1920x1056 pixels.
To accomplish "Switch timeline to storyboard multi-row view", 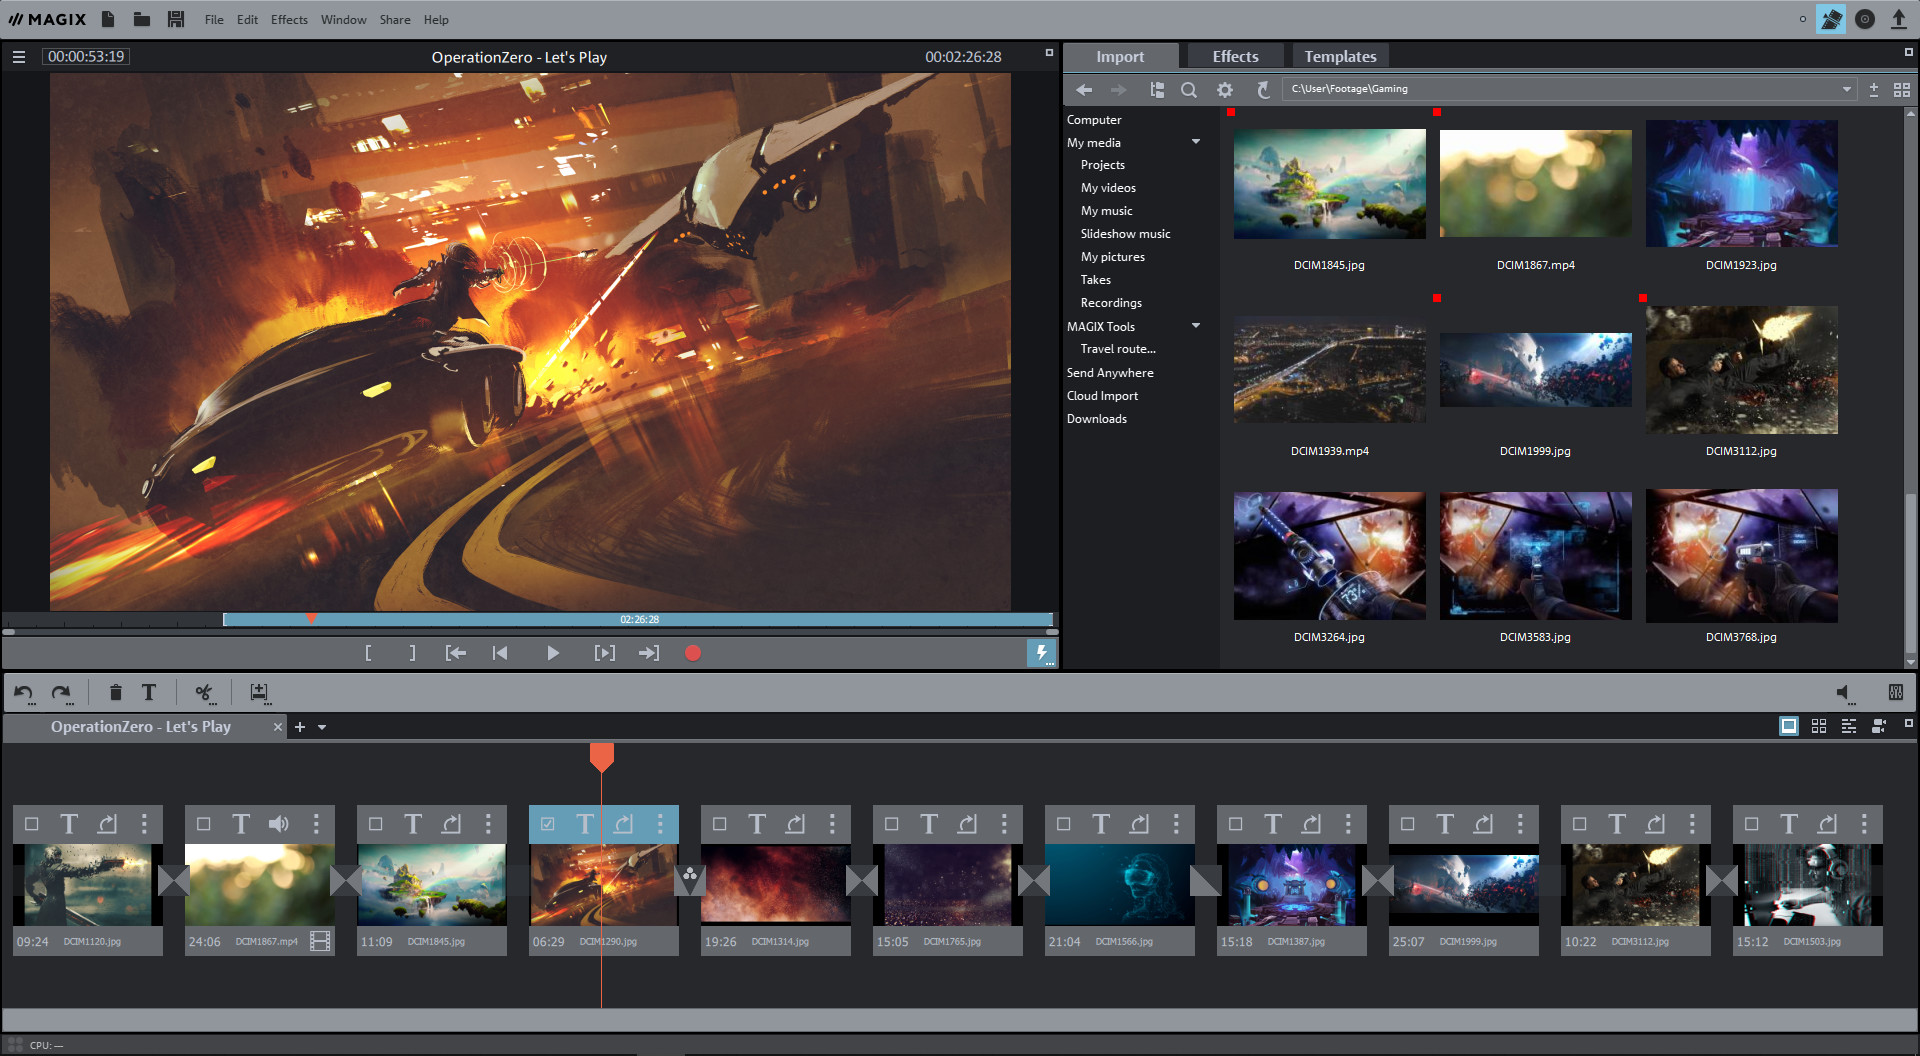I will (x=1819, y=726).
